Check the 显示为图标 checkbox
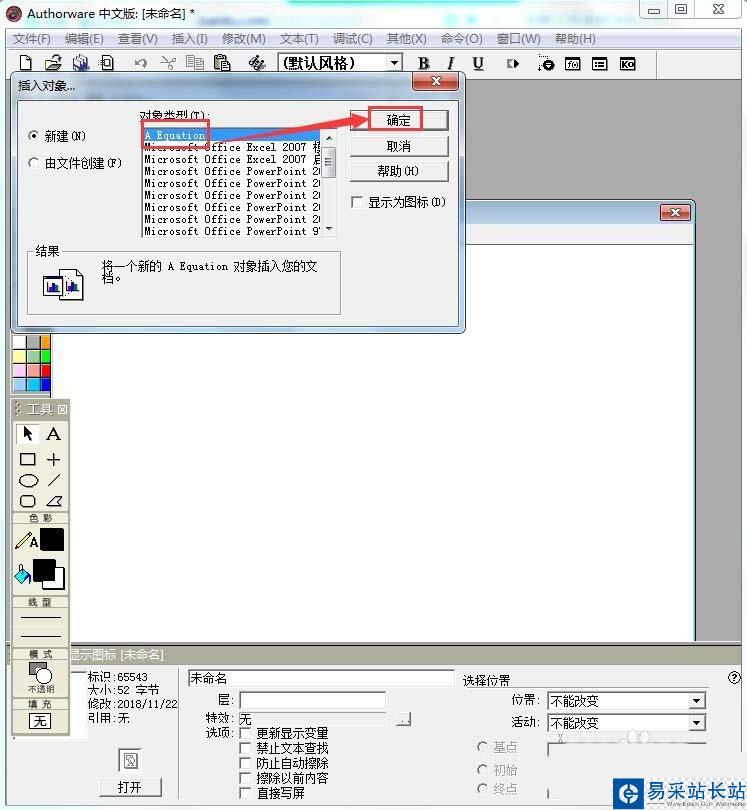The height and width of the screenshot is (810, 747). 356,202
